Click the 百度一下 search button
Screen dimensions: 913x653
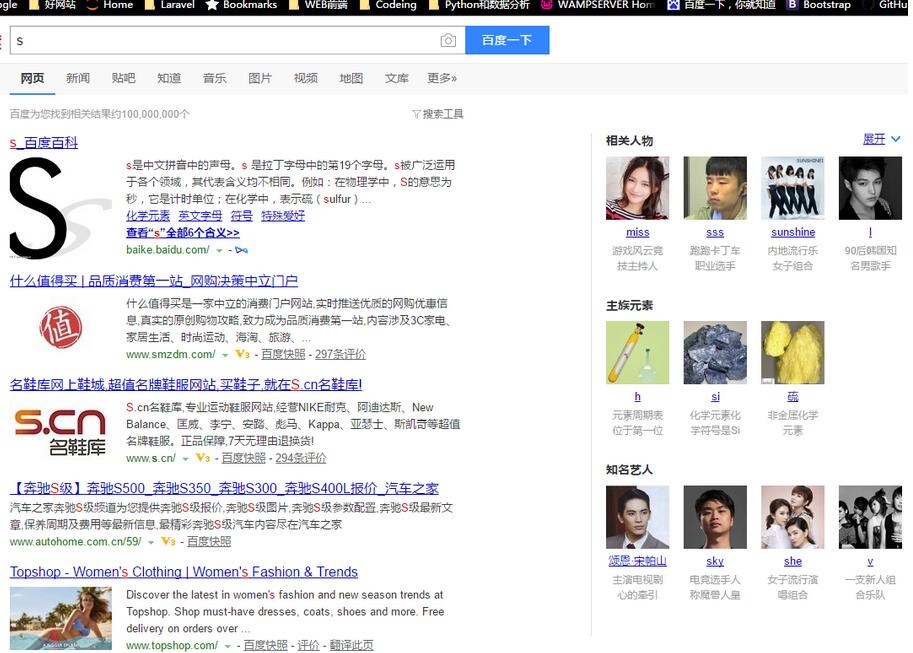[x=507, y=40]
